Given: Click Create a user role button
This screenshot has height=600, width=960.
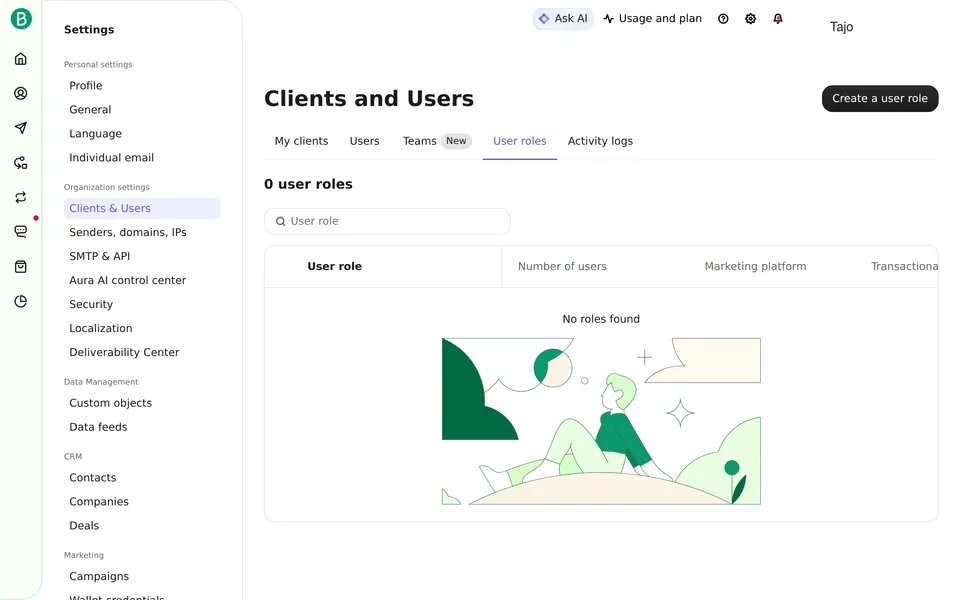Looking at the screenshot, I should (880, 99).
